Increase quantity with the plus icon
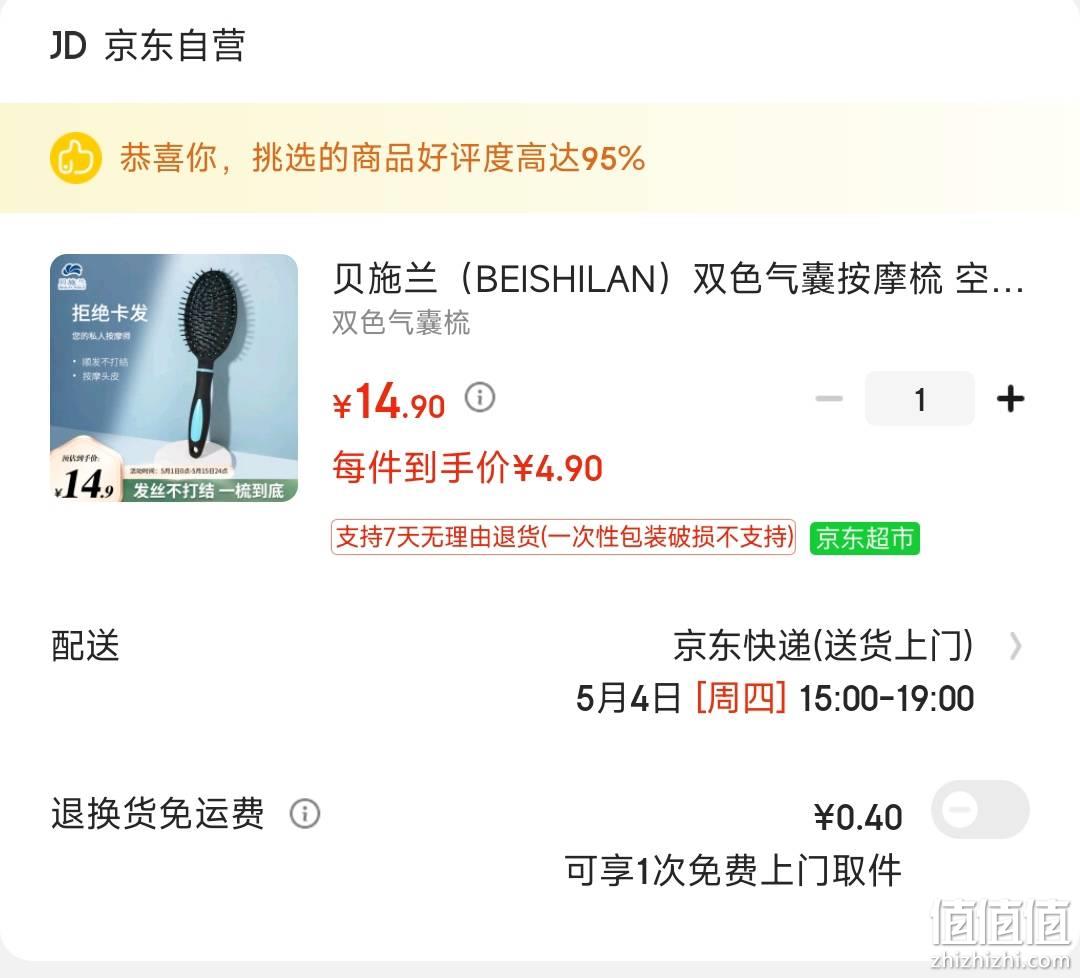 pos(1010,399)
